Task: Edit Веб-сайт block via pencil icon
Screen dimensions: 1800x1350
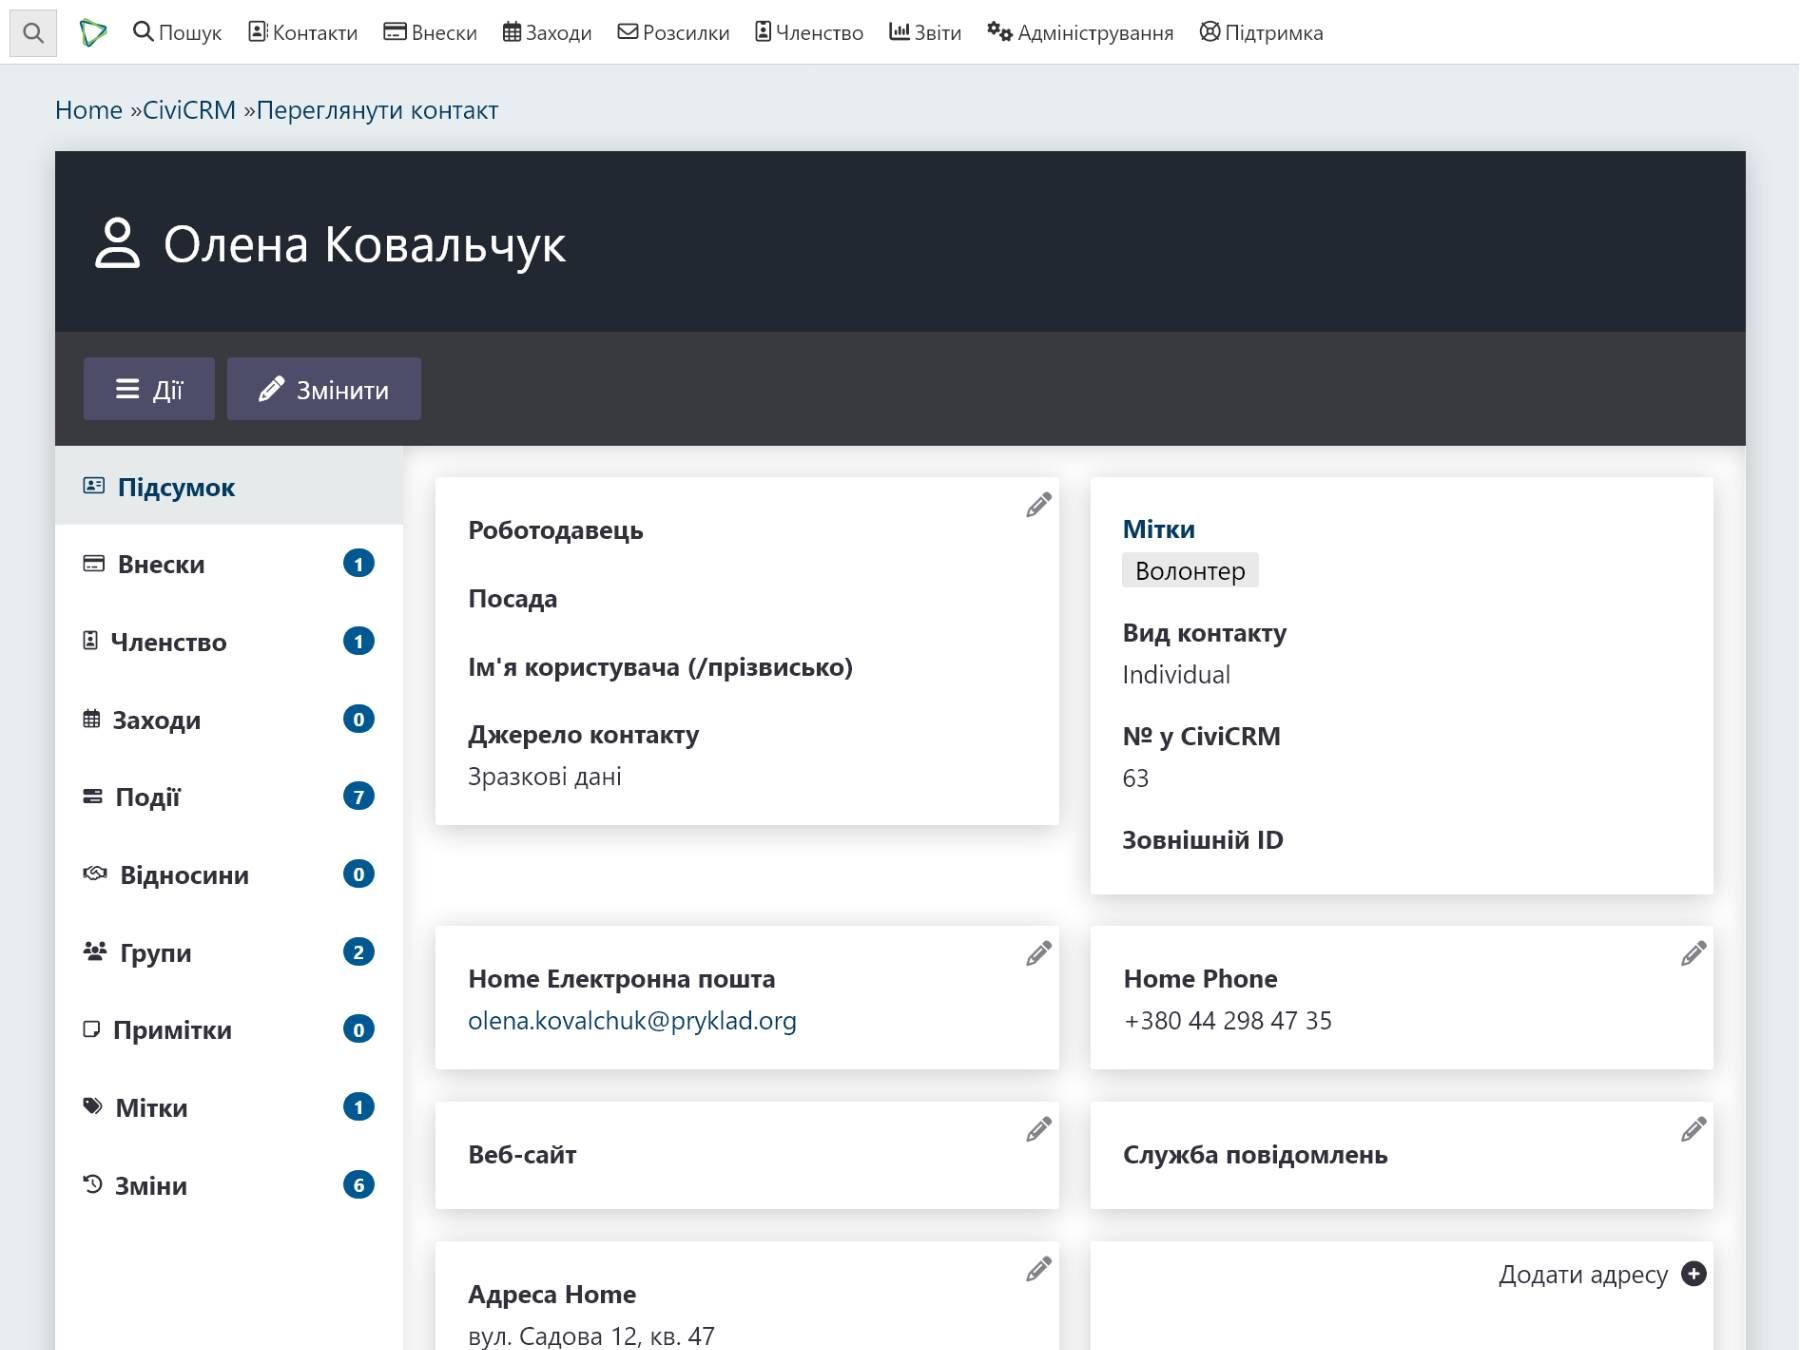Action: (1039, 1130)
